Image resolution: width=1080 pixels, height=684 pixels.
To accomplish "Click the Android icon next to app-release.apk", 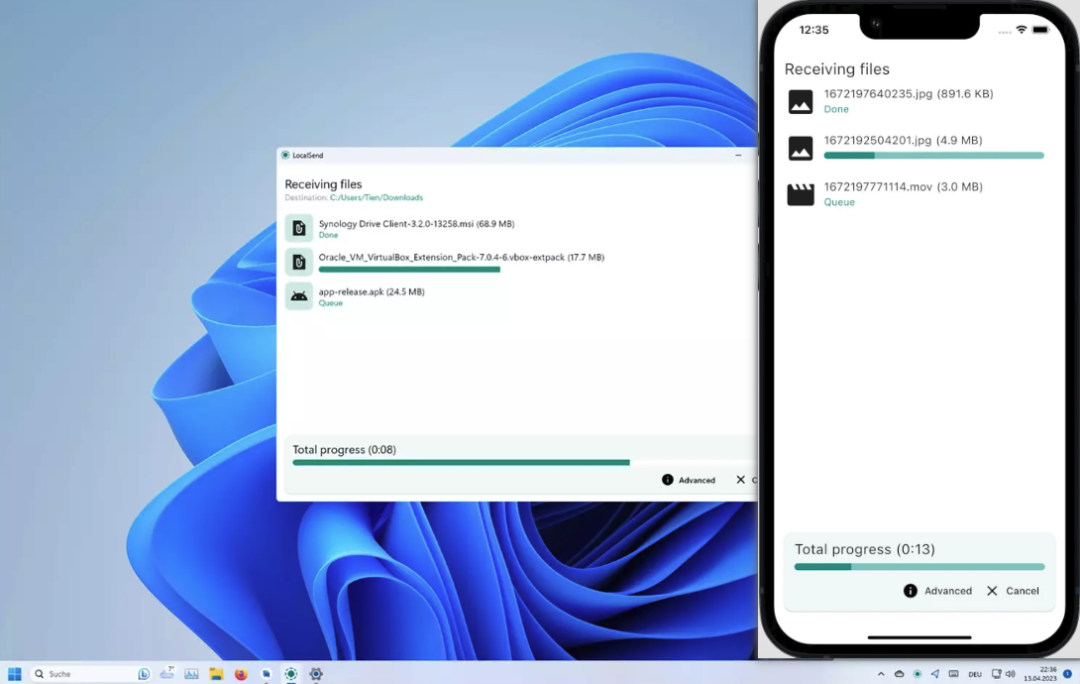I will coord(299,296).
